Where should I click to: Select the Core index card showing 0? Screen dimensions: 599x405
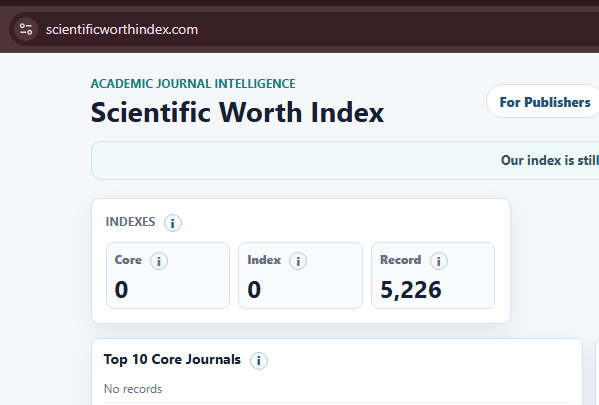point(168,275)
